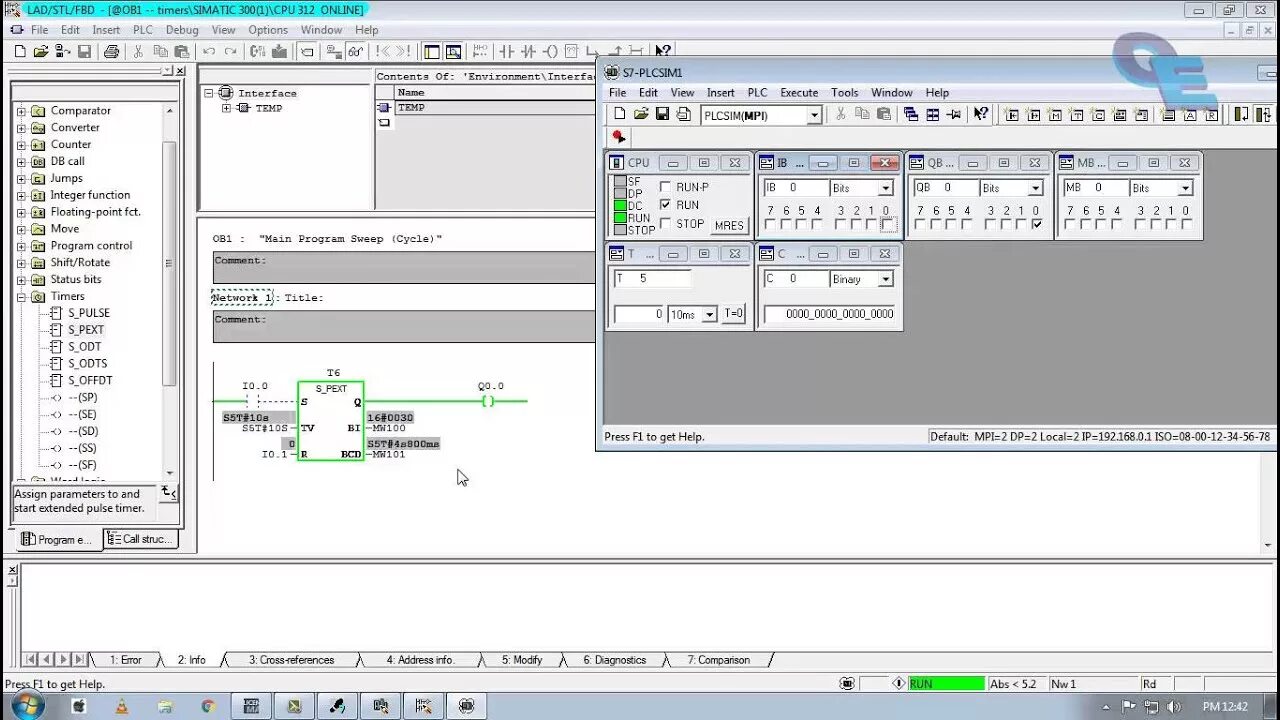Click Open file icon in LAD editor toolbar
This screenshot has height=720, width=1280.
(40, 51)
